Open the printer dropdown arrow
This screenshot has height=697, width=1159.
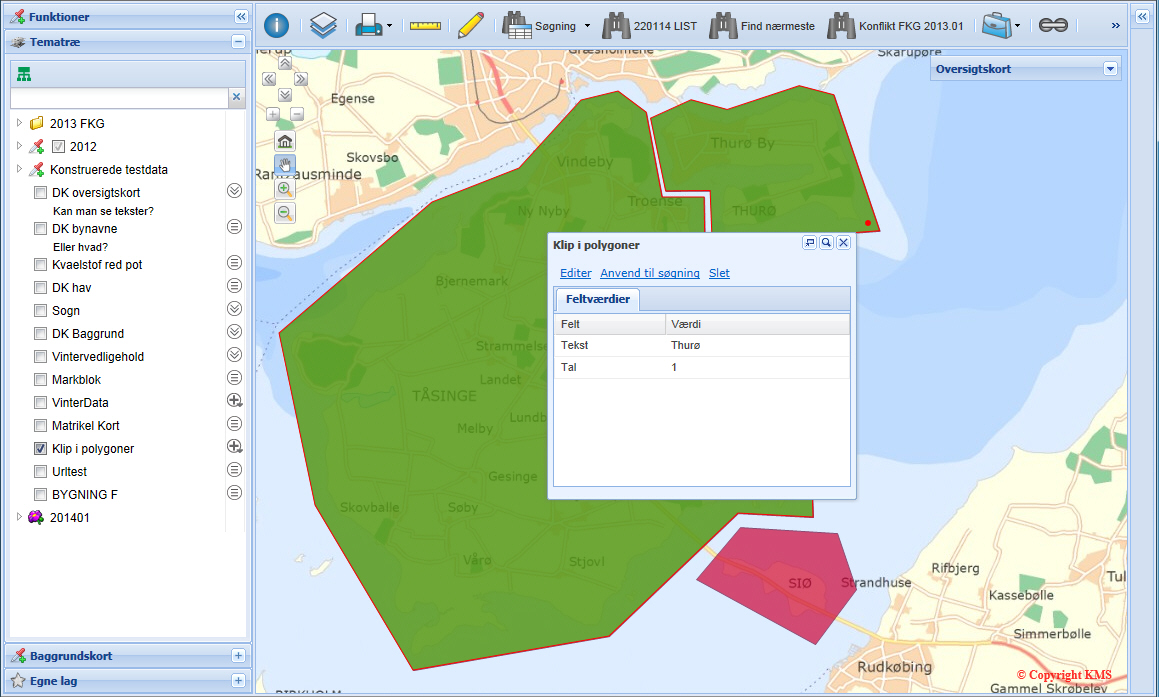390,26
